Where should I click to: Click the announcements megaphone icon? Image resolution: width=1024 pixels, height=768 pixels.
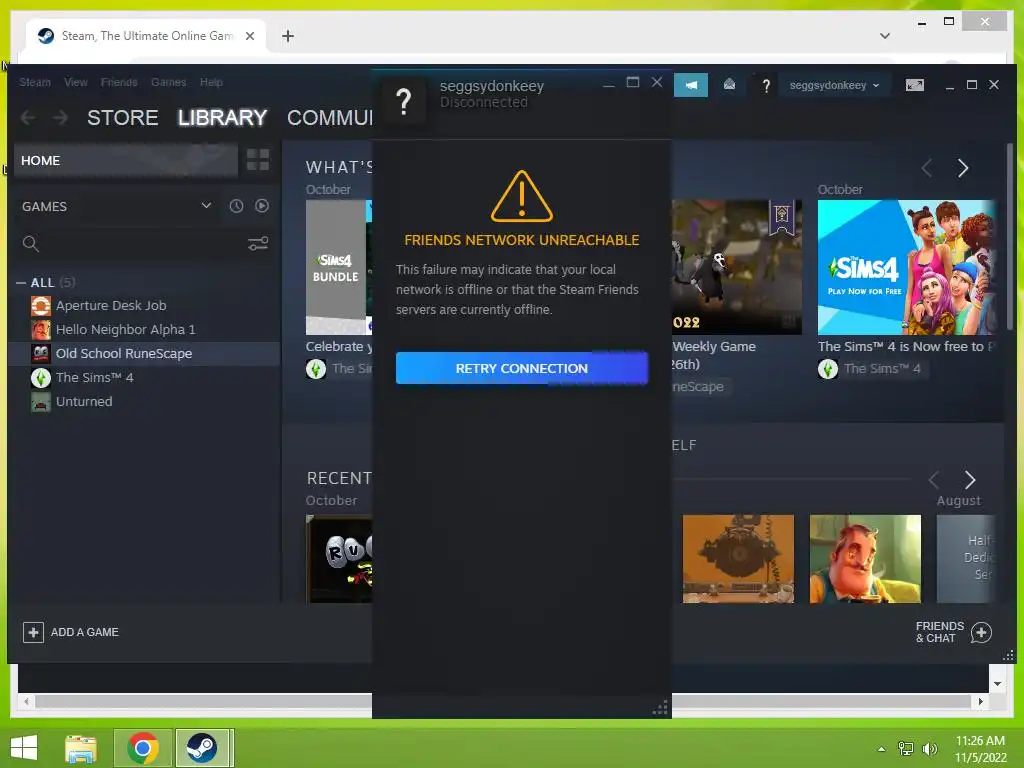click(x=691, y=85)
